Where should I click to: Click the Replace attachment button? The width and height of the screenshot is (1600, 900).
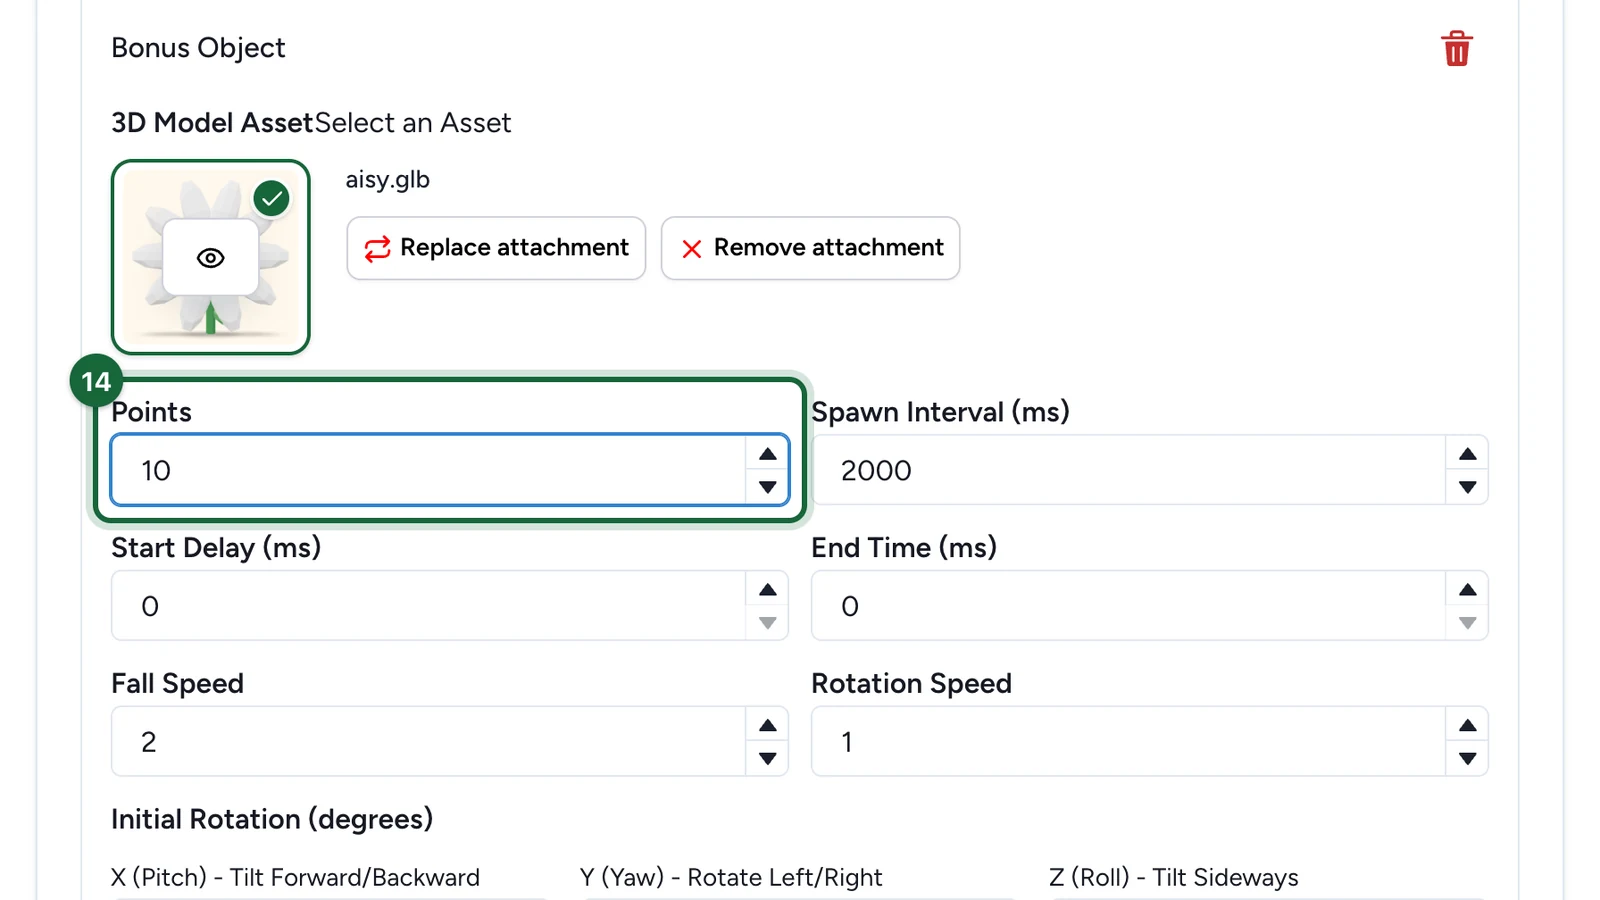(x=496, y=248)
